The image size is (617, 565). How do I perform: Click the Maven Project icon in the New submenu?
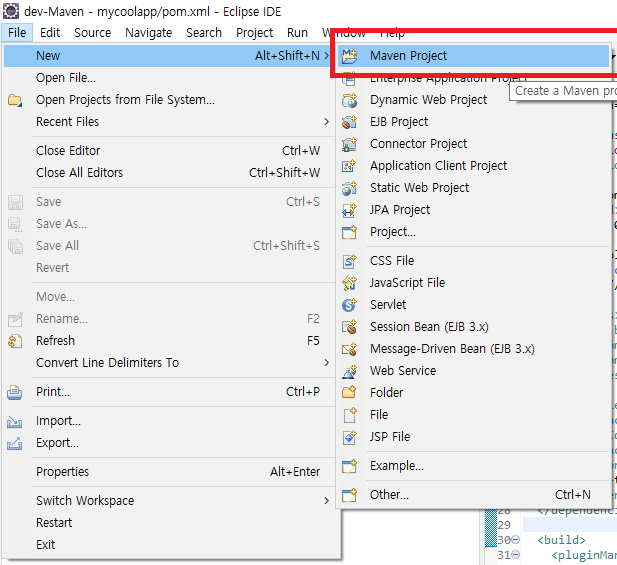pyautogui.click(x=349, y=56)
